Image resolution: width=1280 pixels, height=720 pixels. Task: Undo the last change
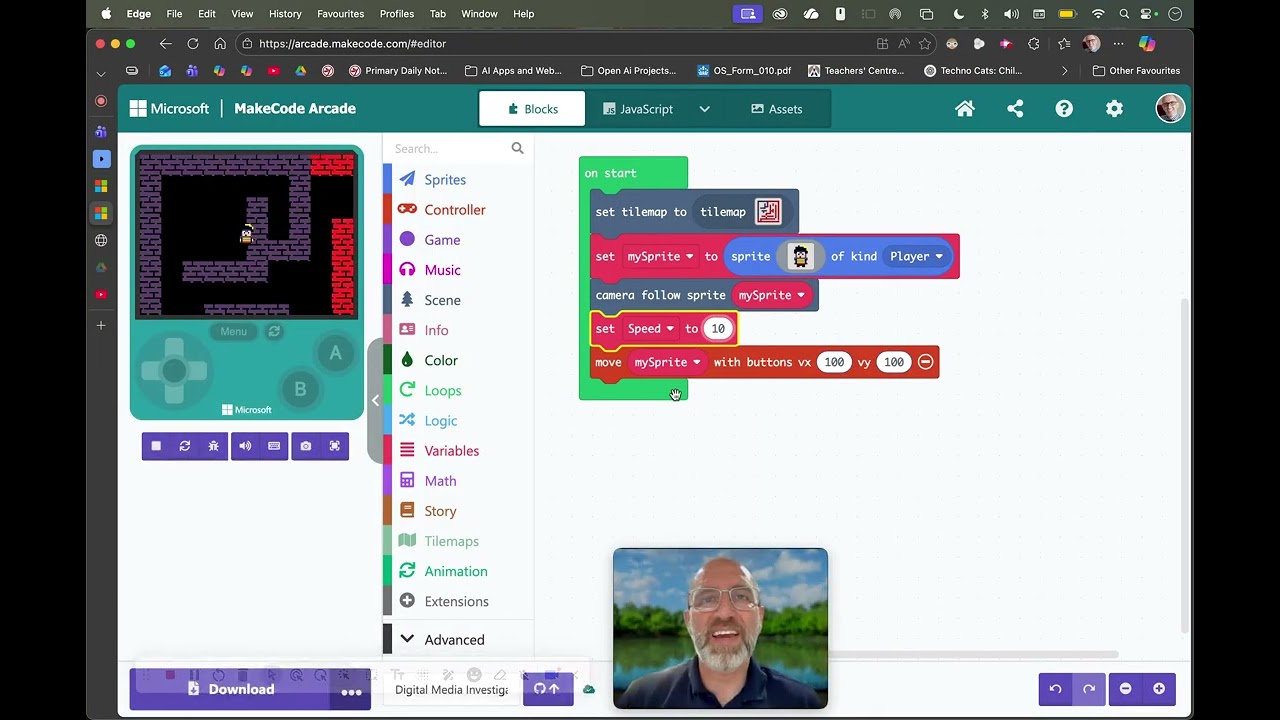1055,688
